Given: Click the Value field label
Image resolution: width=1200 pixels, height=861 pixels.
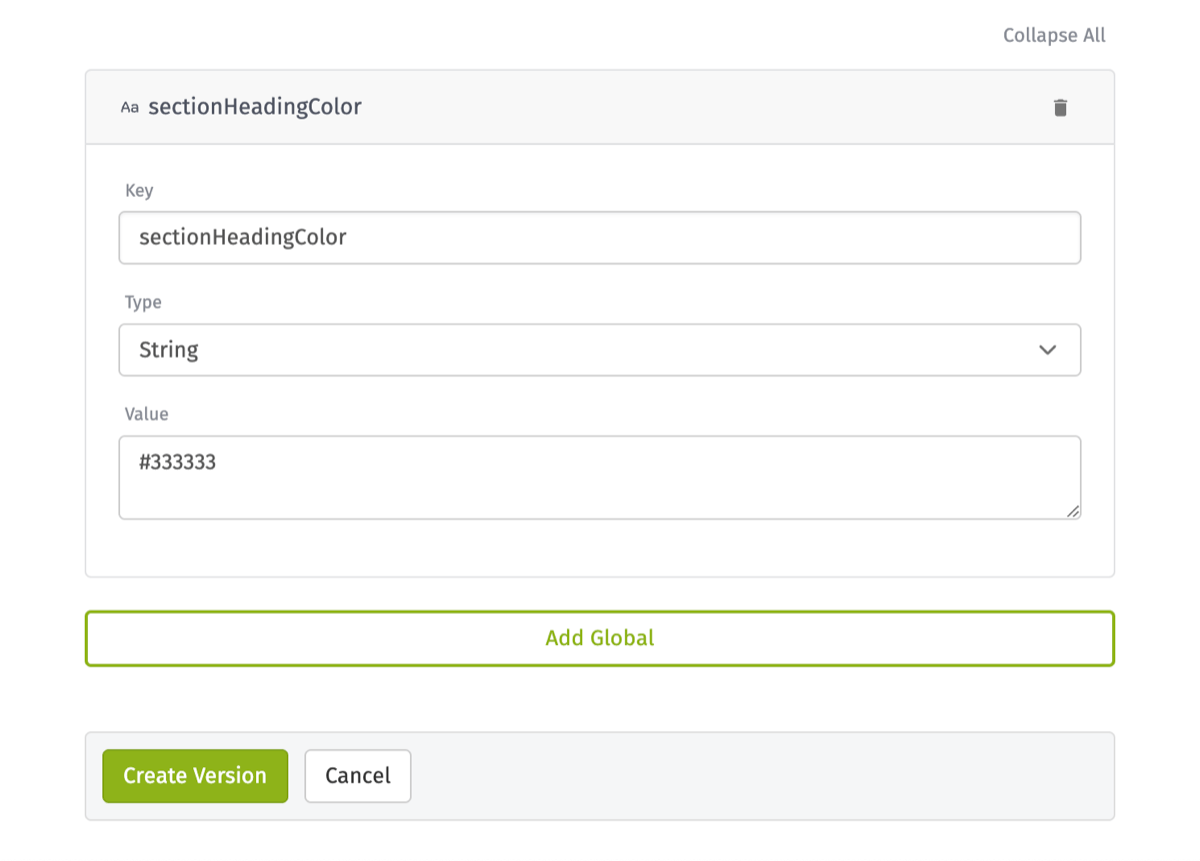Looking at the screenshot, I should click(x=147, y=414).
